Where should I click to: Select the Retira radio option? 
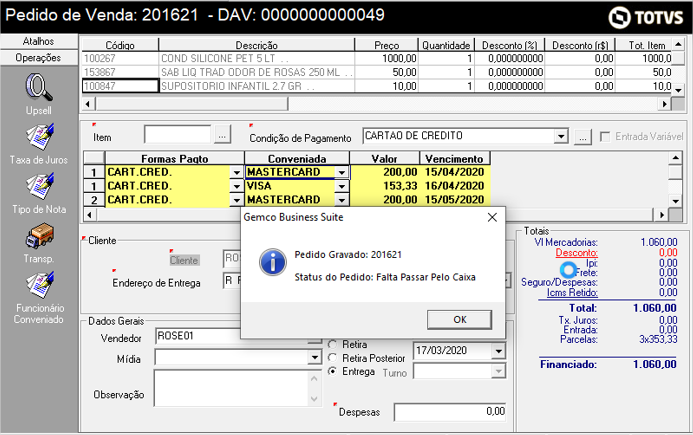332,344
